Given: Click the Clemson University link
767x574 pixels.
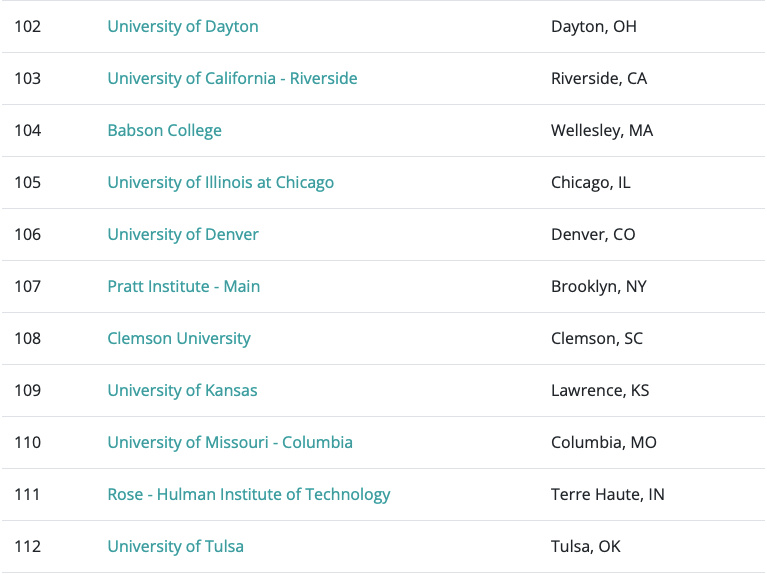Looking at the screenshot, I should tap(179, 339).
